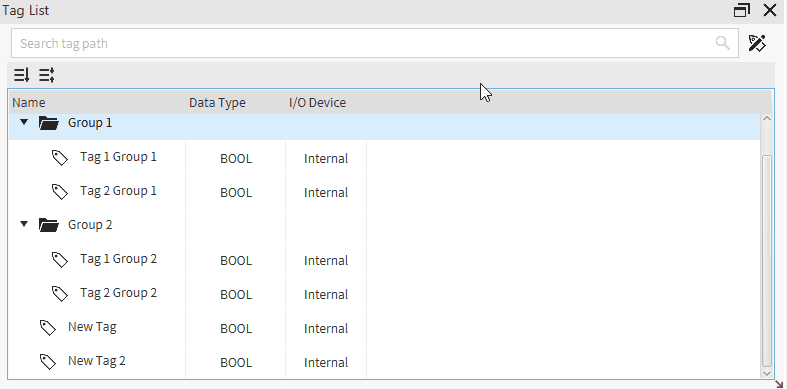The height and width of the screenshot is (389, 787).
Task: Click tag icon of Tag 1 Group 1
Action: (60, 158)
